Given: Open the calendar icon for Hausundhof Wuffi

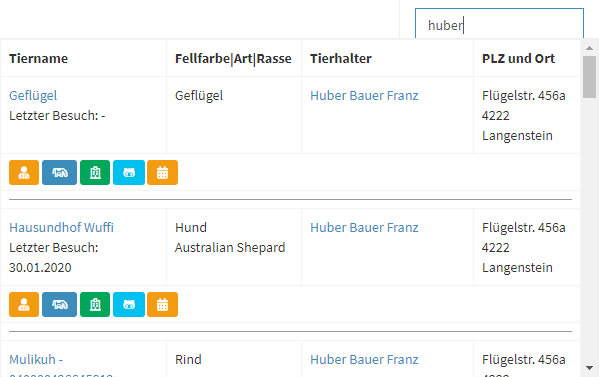Looking at the screenshot, I should click(x=163, y=304).
